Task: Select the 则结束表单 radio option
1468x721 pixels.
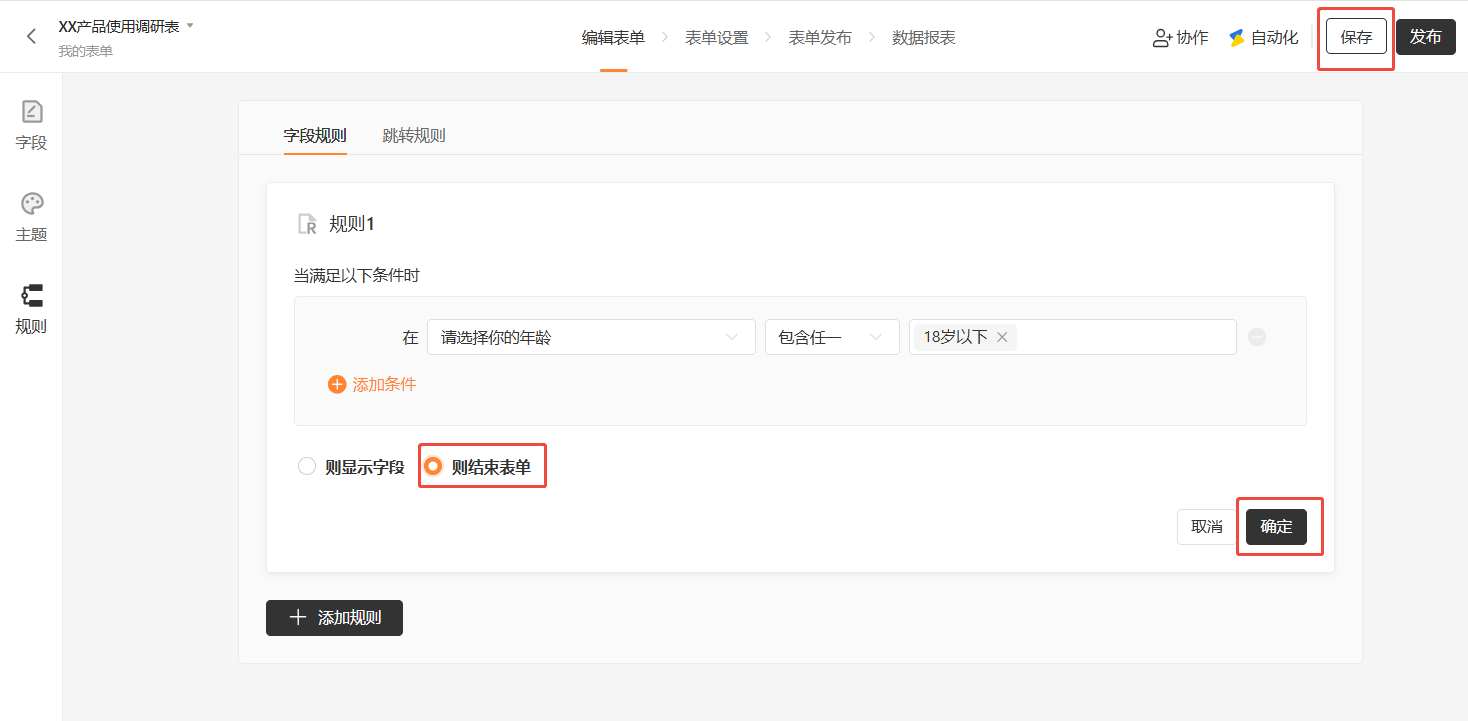Action: (433, 466)
